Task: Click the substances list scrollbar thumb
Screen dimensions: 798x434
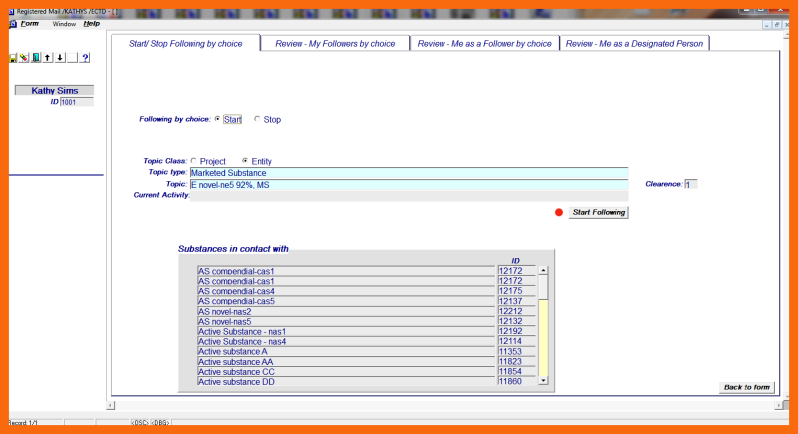Action: point(543,287)
